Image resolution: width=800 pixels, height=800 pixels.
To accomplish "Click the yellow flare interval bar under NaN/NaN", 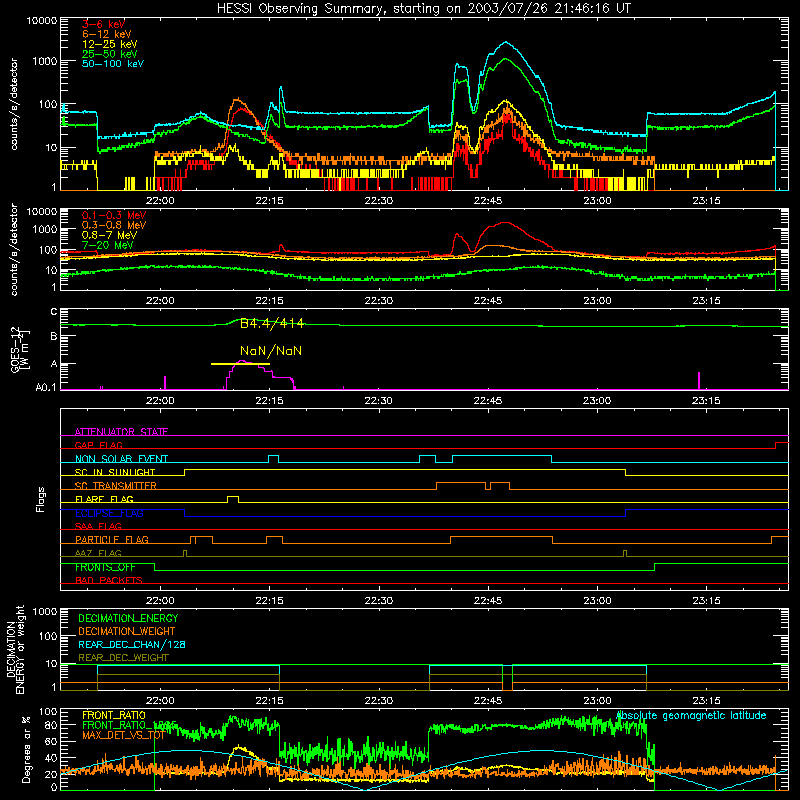I will 240,364.
